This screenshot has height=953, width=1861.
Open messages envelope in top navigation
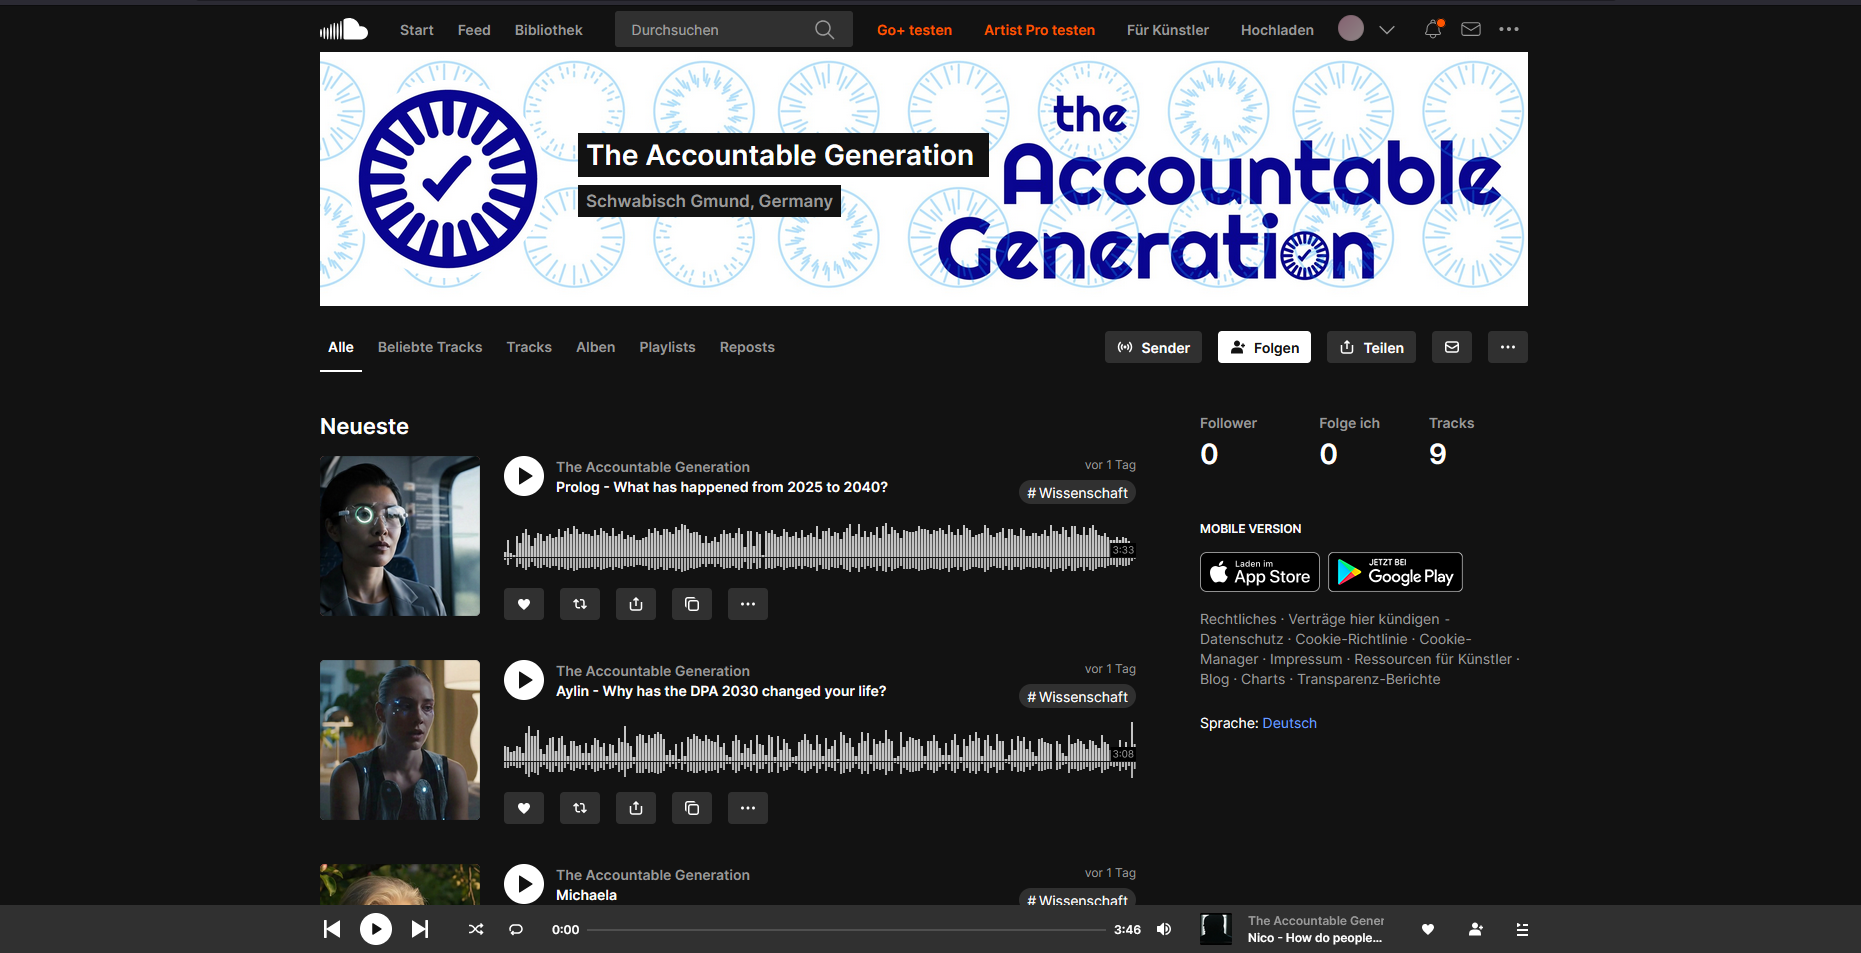pyautogui.click(x=1470, y=30)
